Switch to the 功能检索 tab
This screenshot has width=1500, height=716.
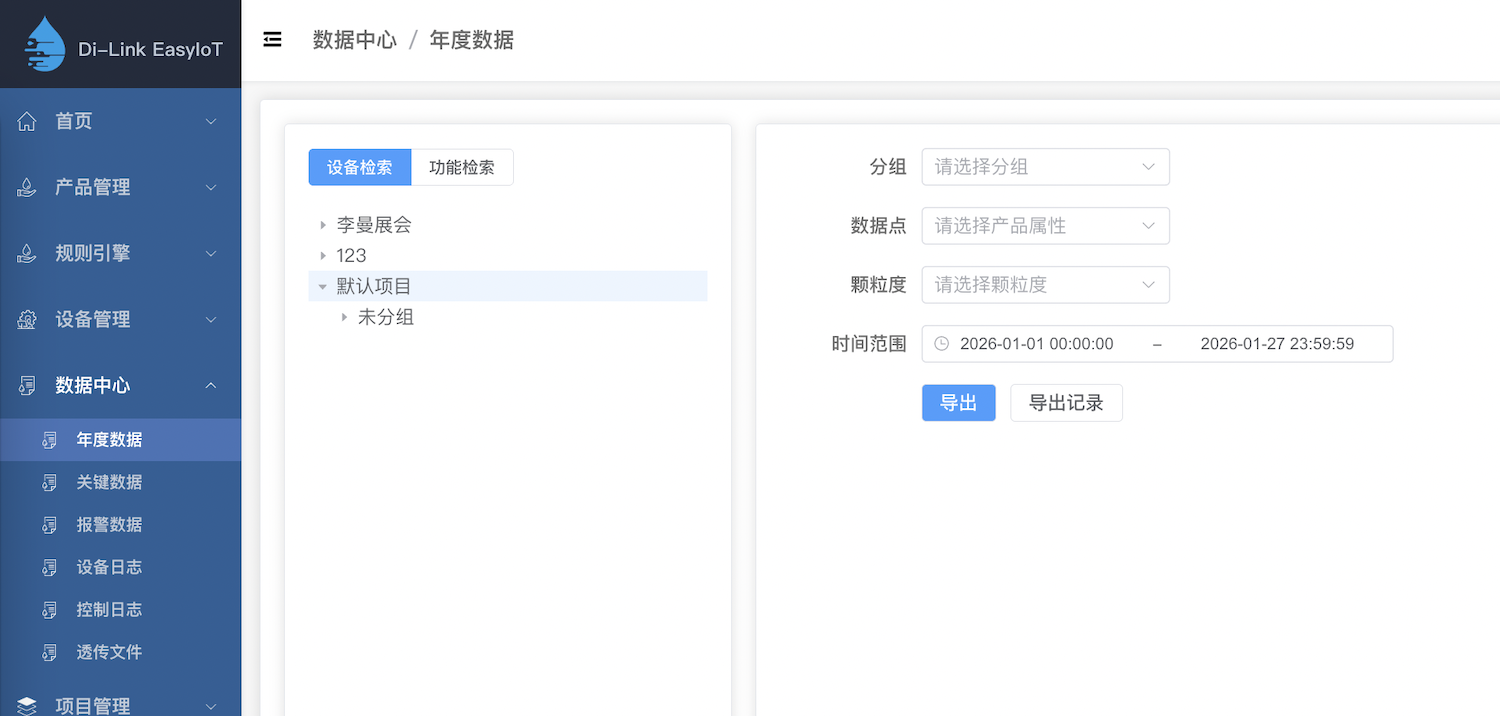(462, 168)
